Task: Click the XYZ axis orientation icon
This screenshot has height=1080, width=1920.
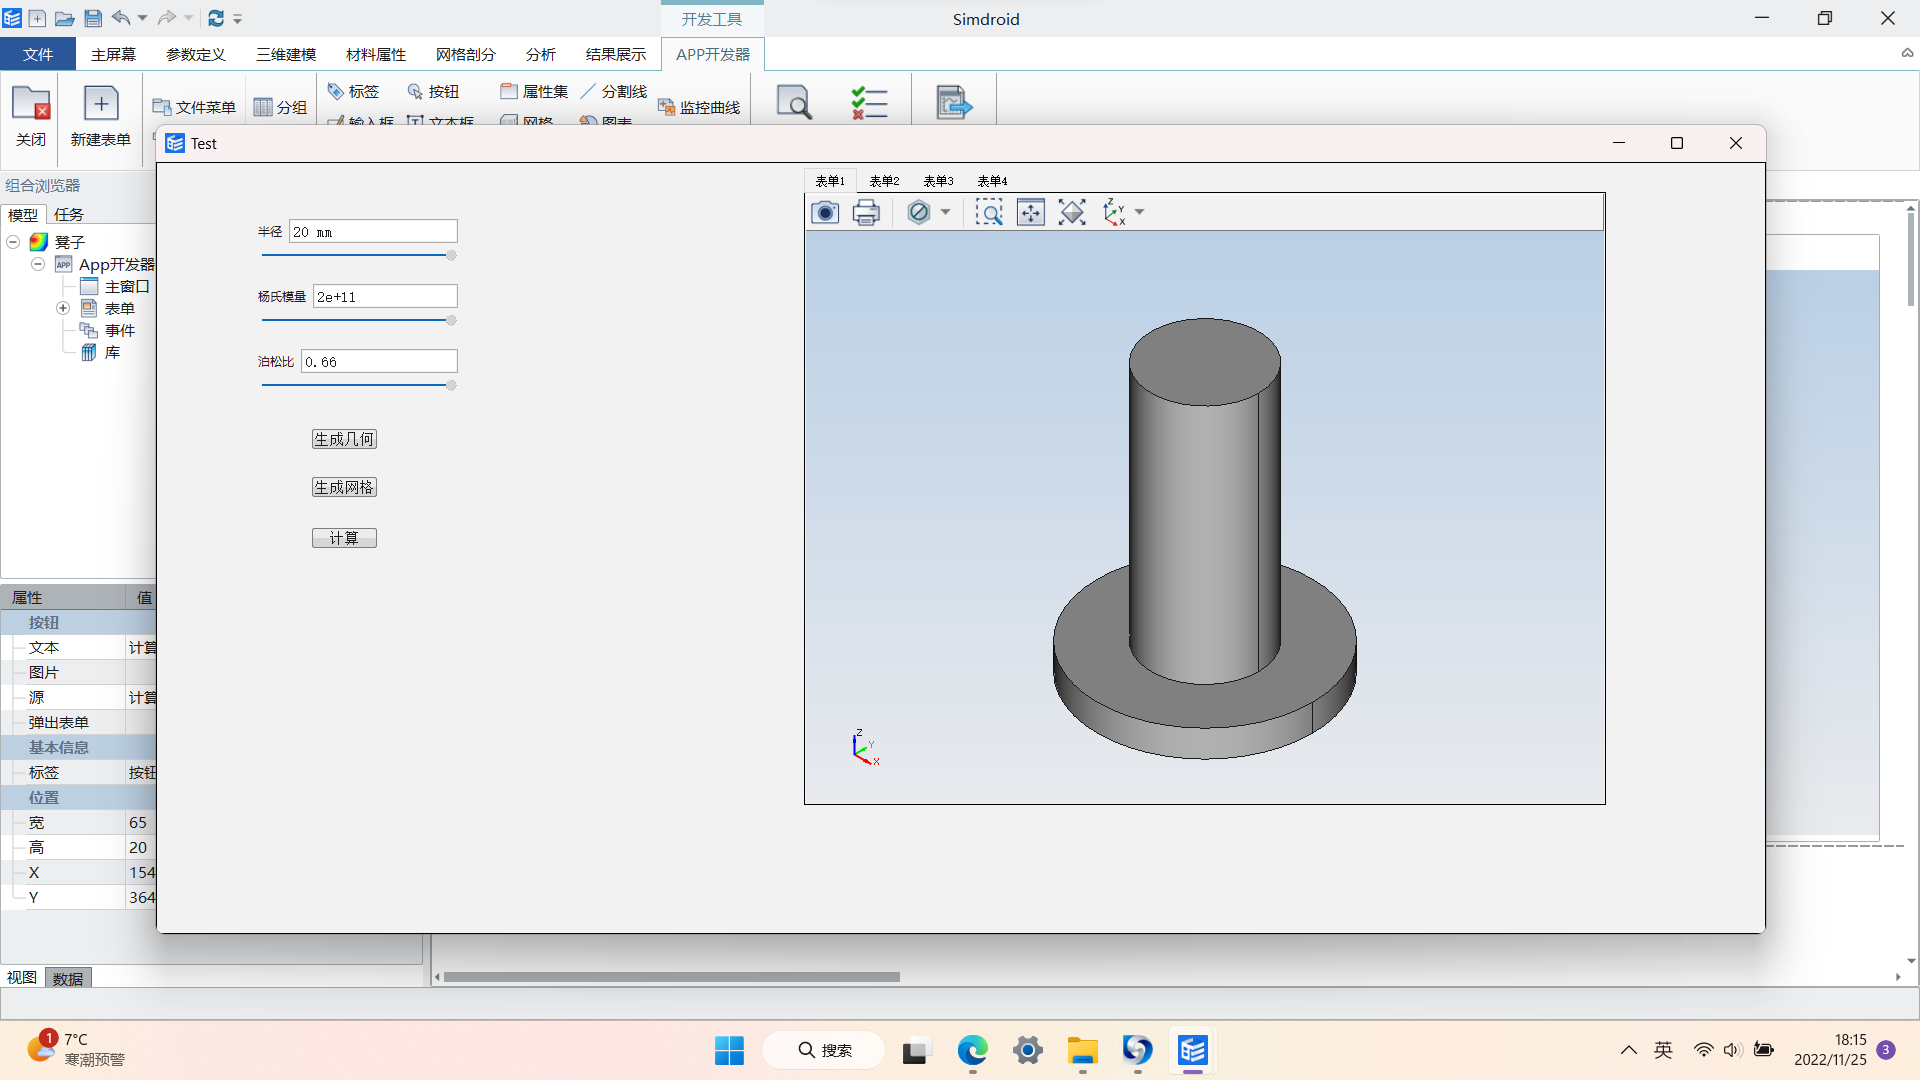Action: pos(1113,212)
